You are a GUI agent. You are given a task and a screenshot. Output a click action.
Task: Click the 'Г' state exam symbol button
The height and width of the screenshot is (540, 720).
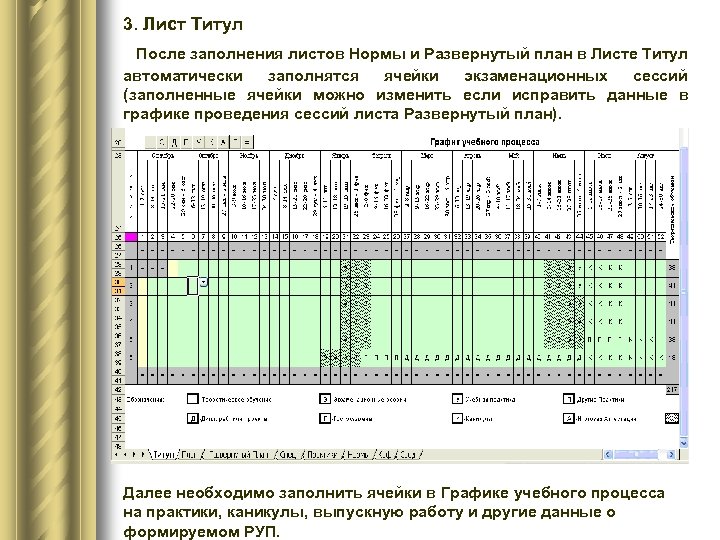click(x=186, y=142)
